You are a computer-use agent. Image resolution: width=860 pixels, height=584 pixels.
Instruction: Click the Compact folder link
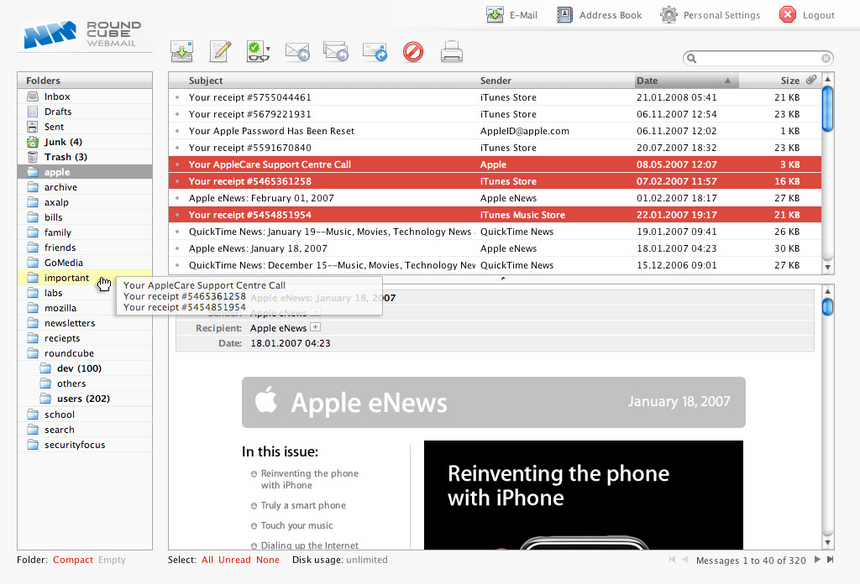click(x=73, y=560)
